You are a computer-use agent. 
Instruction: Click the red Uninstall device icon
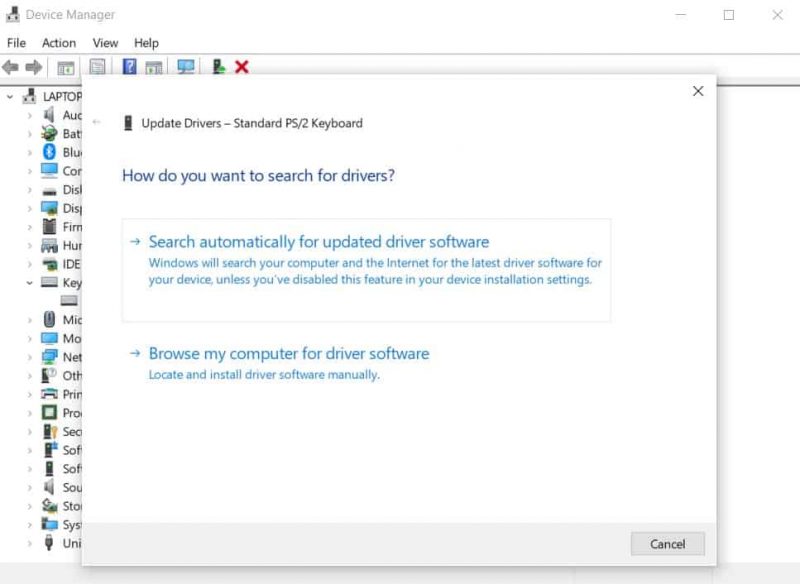[x=243, y=67]
